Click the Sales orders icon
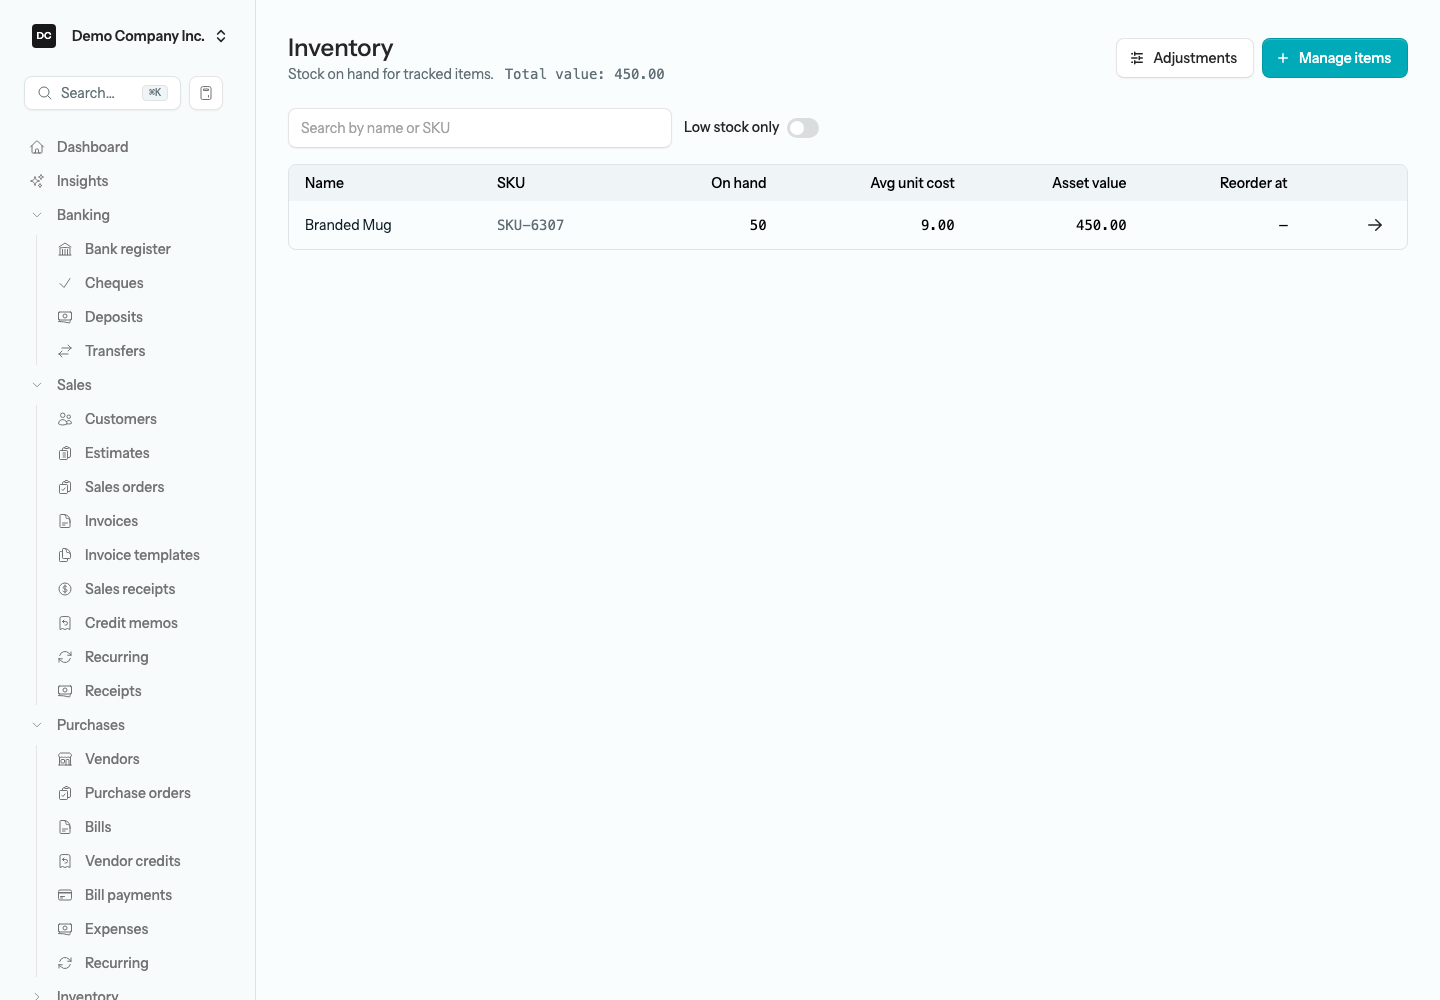The height and width of the screenshot is (1000, 1440). coord(65,487)
